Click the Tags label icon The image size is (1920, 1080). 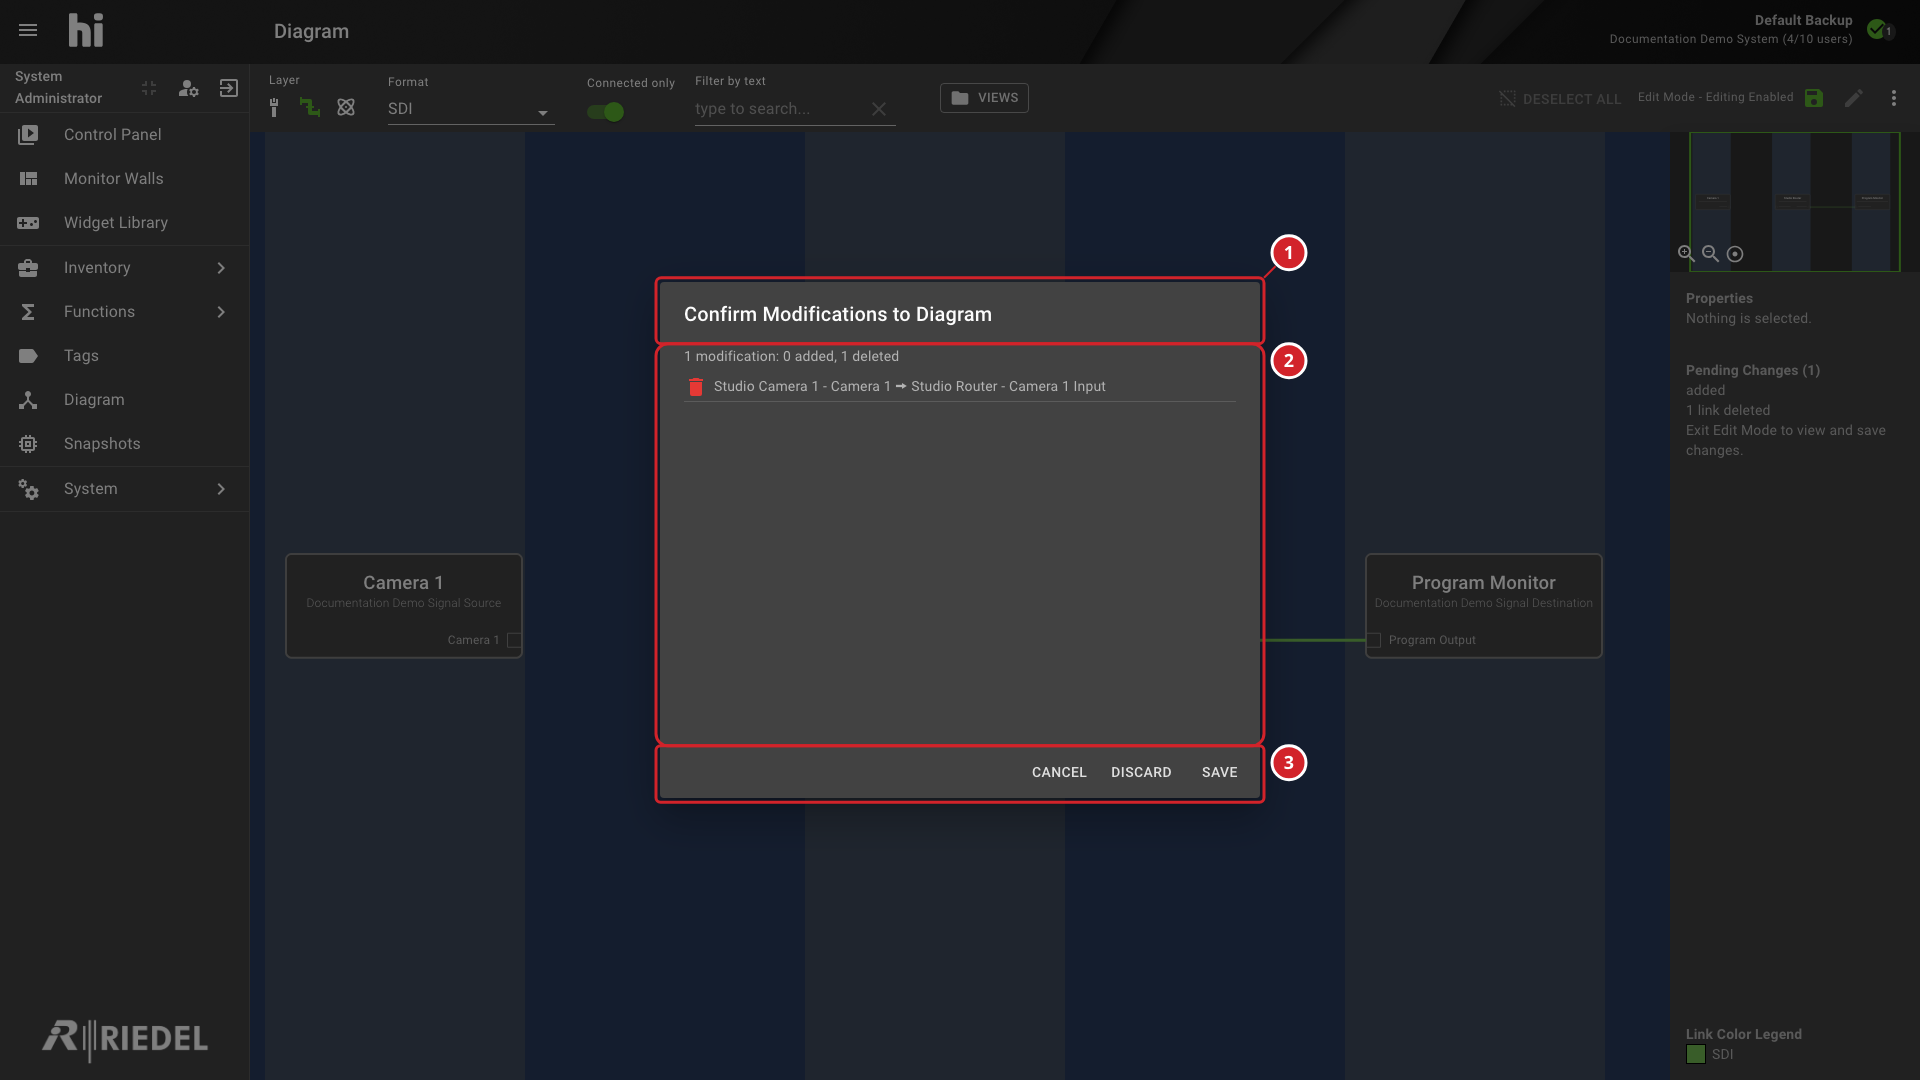(28, 356)
